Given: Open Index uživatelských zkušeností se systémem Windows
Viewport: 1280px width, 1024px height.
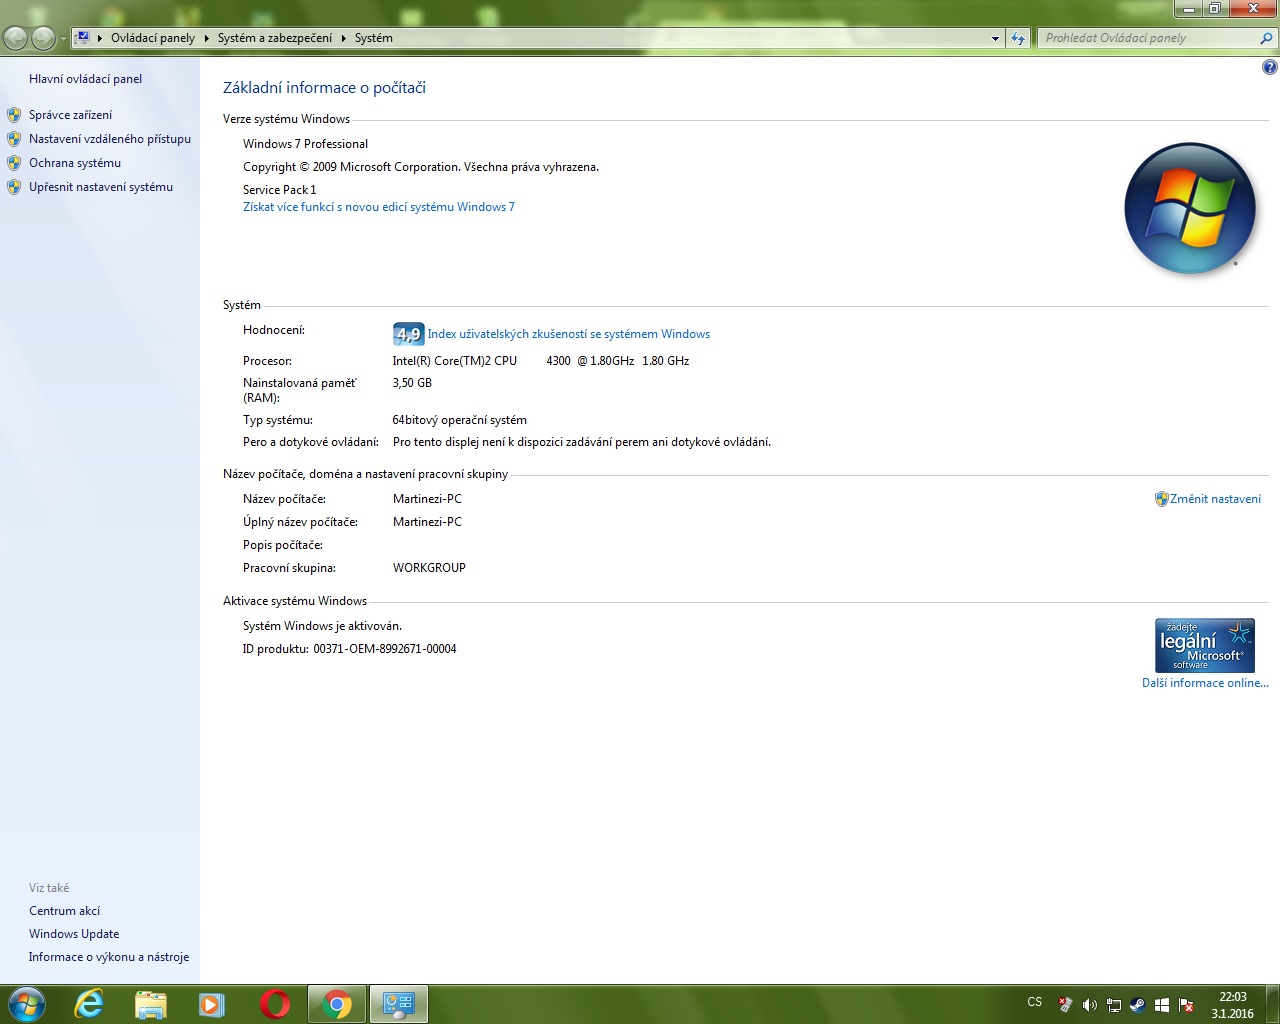Looking at the screenshot, I should [569, 334].
